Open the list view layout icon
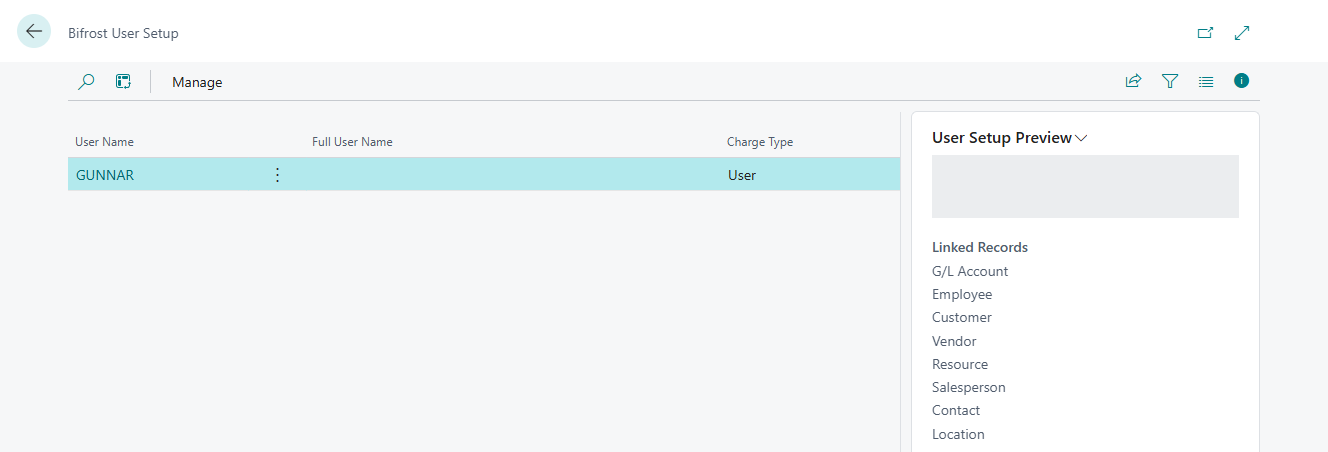 pyautogui.click(x=1205, y=81)
